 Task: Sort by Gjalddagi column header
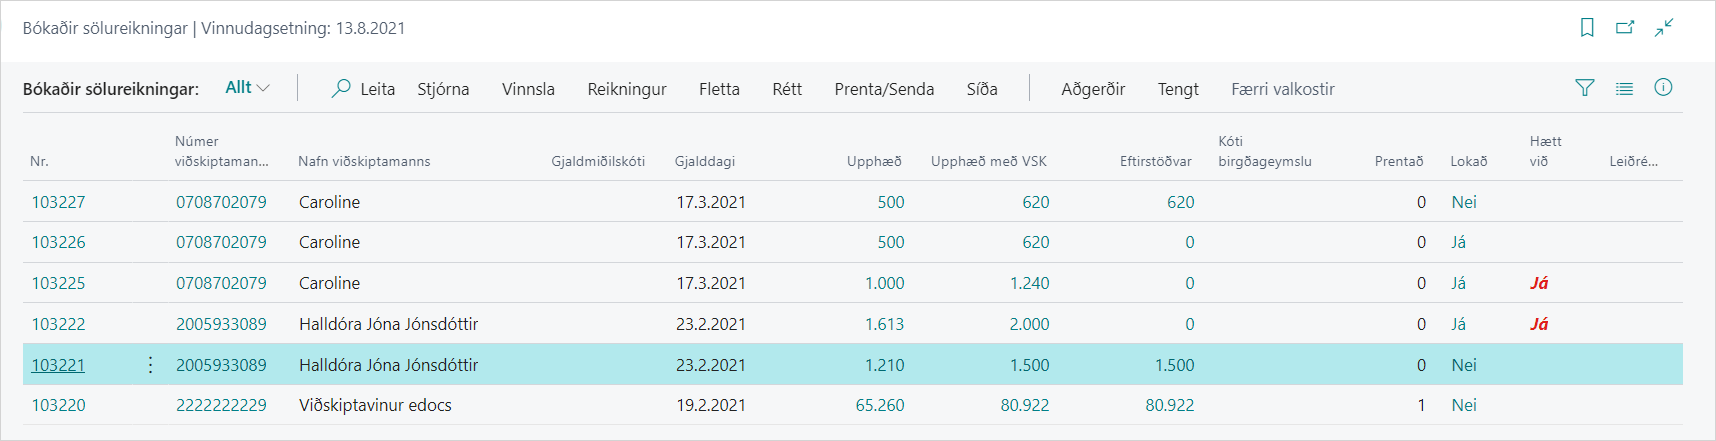[705, 161]
